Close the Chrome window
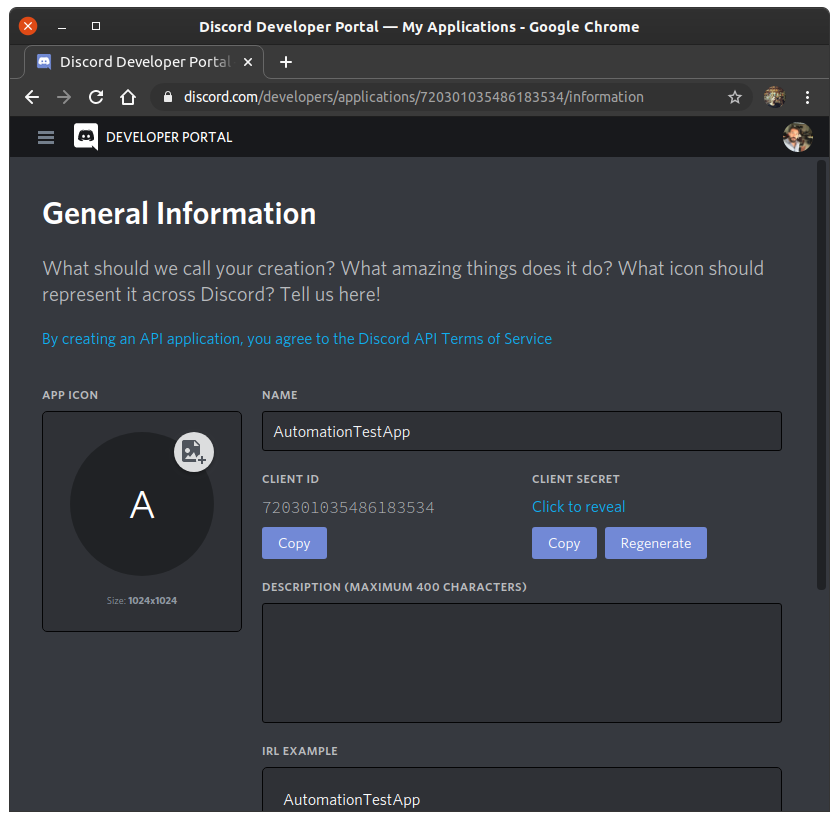The width and height of the screenshot is (839, 821). [x=28, y=26]
